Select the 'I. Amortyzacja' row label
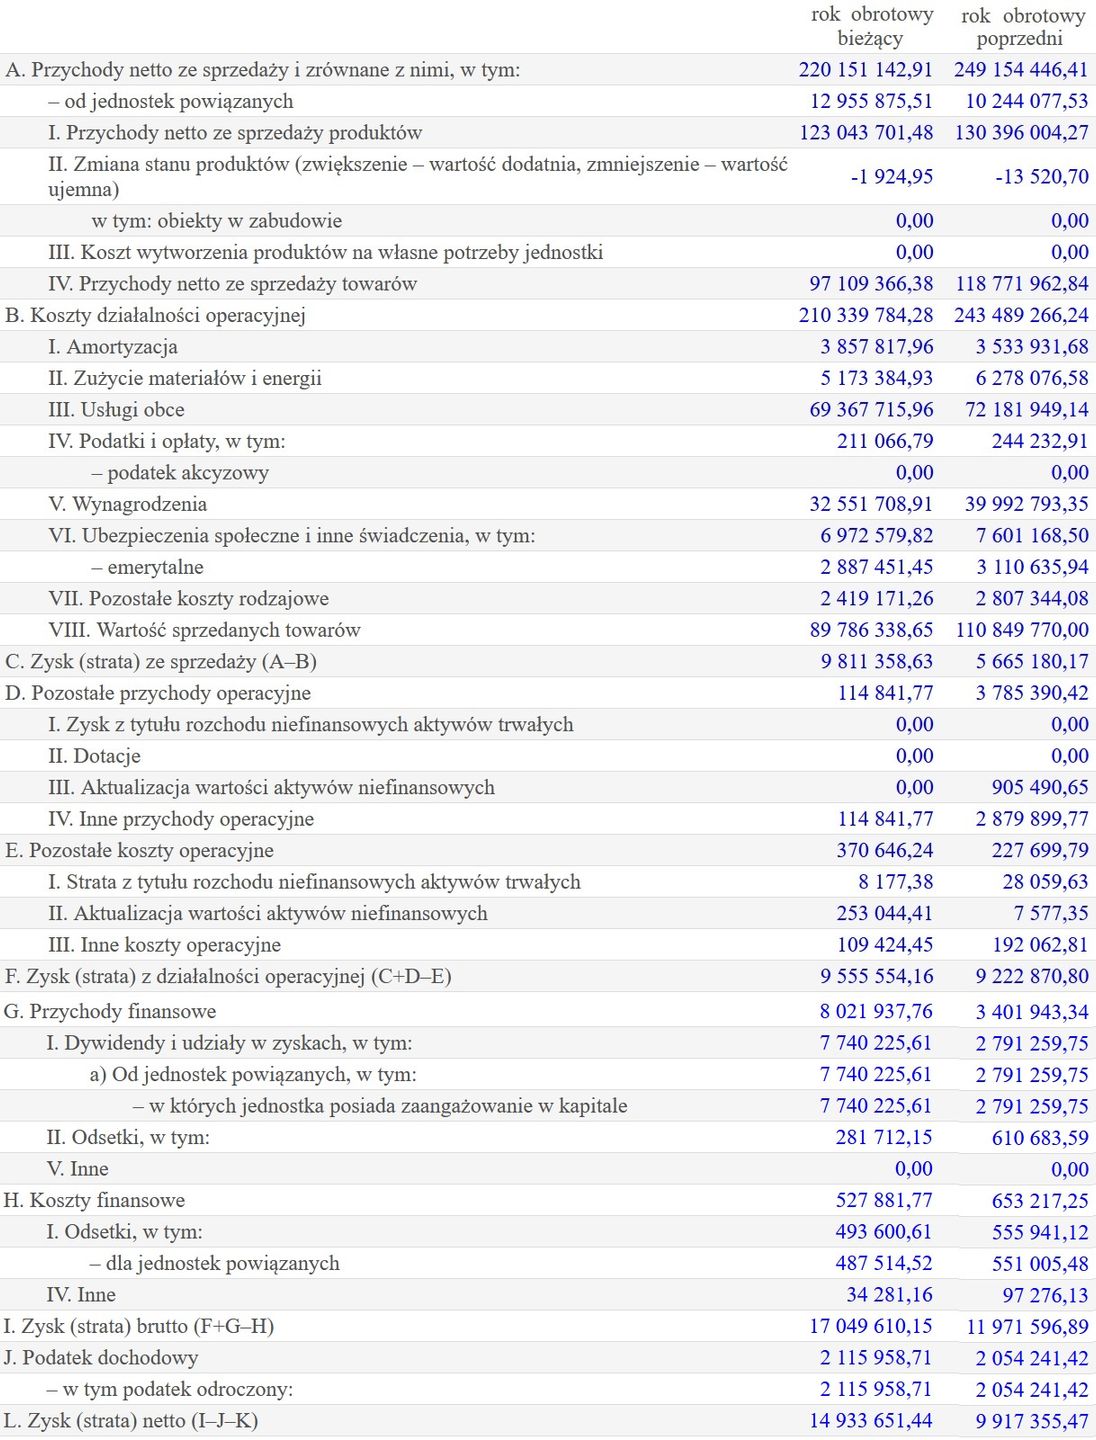 113,347
